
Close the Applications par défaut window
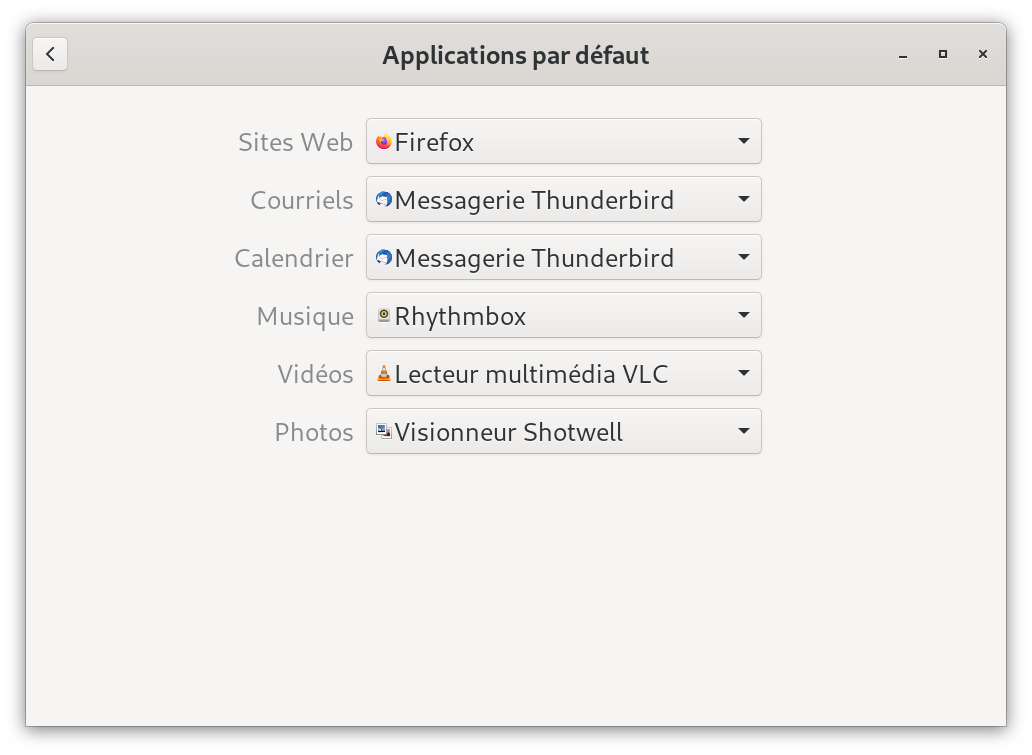pyautogui.click(x=982, y=54)
